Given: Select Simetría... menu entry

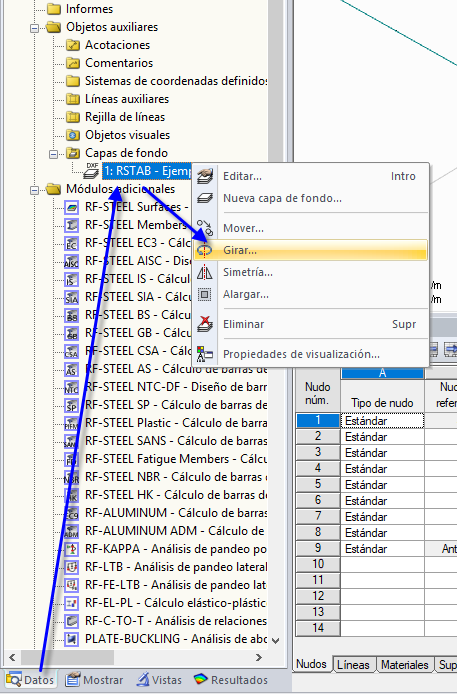Looking at the screenshot, I should click(311, 272).
